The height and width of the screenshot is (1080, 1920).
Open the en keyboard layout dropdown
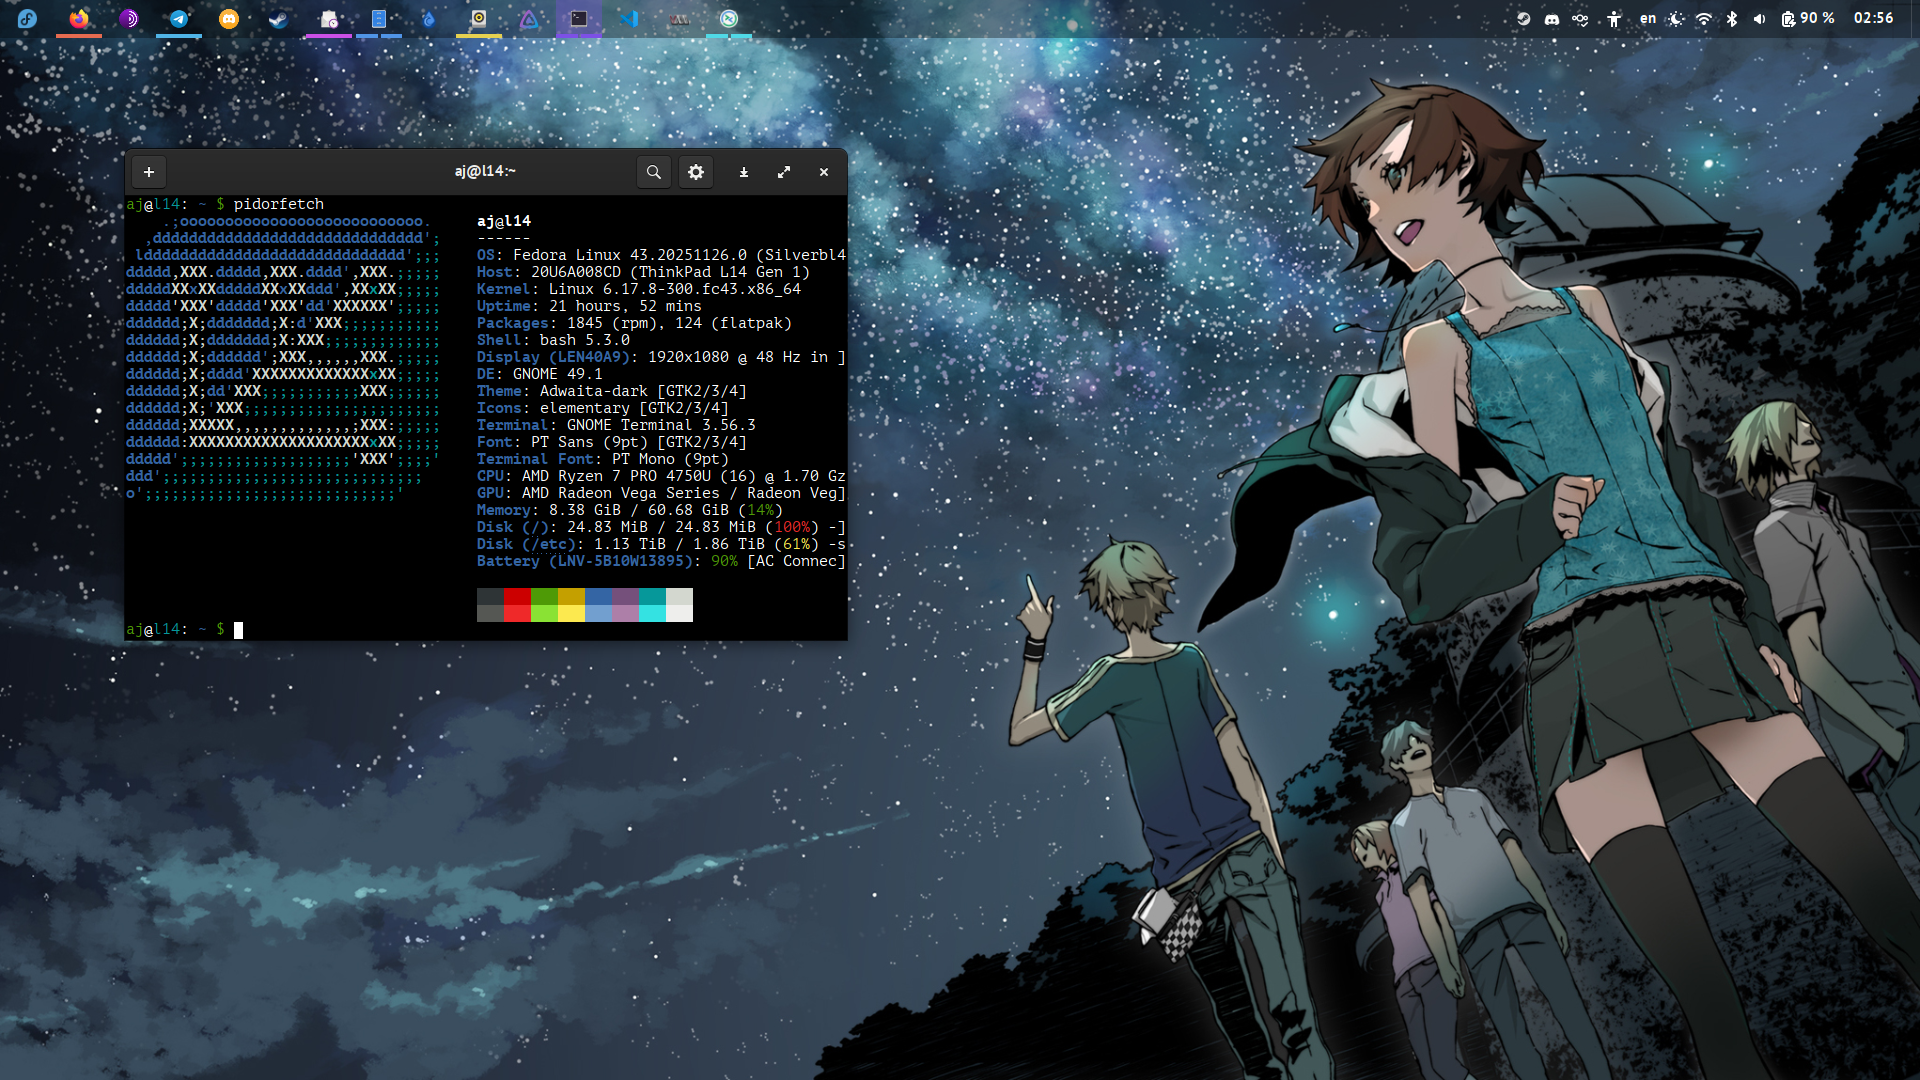pyautogui.click(x=1648, y=18)
